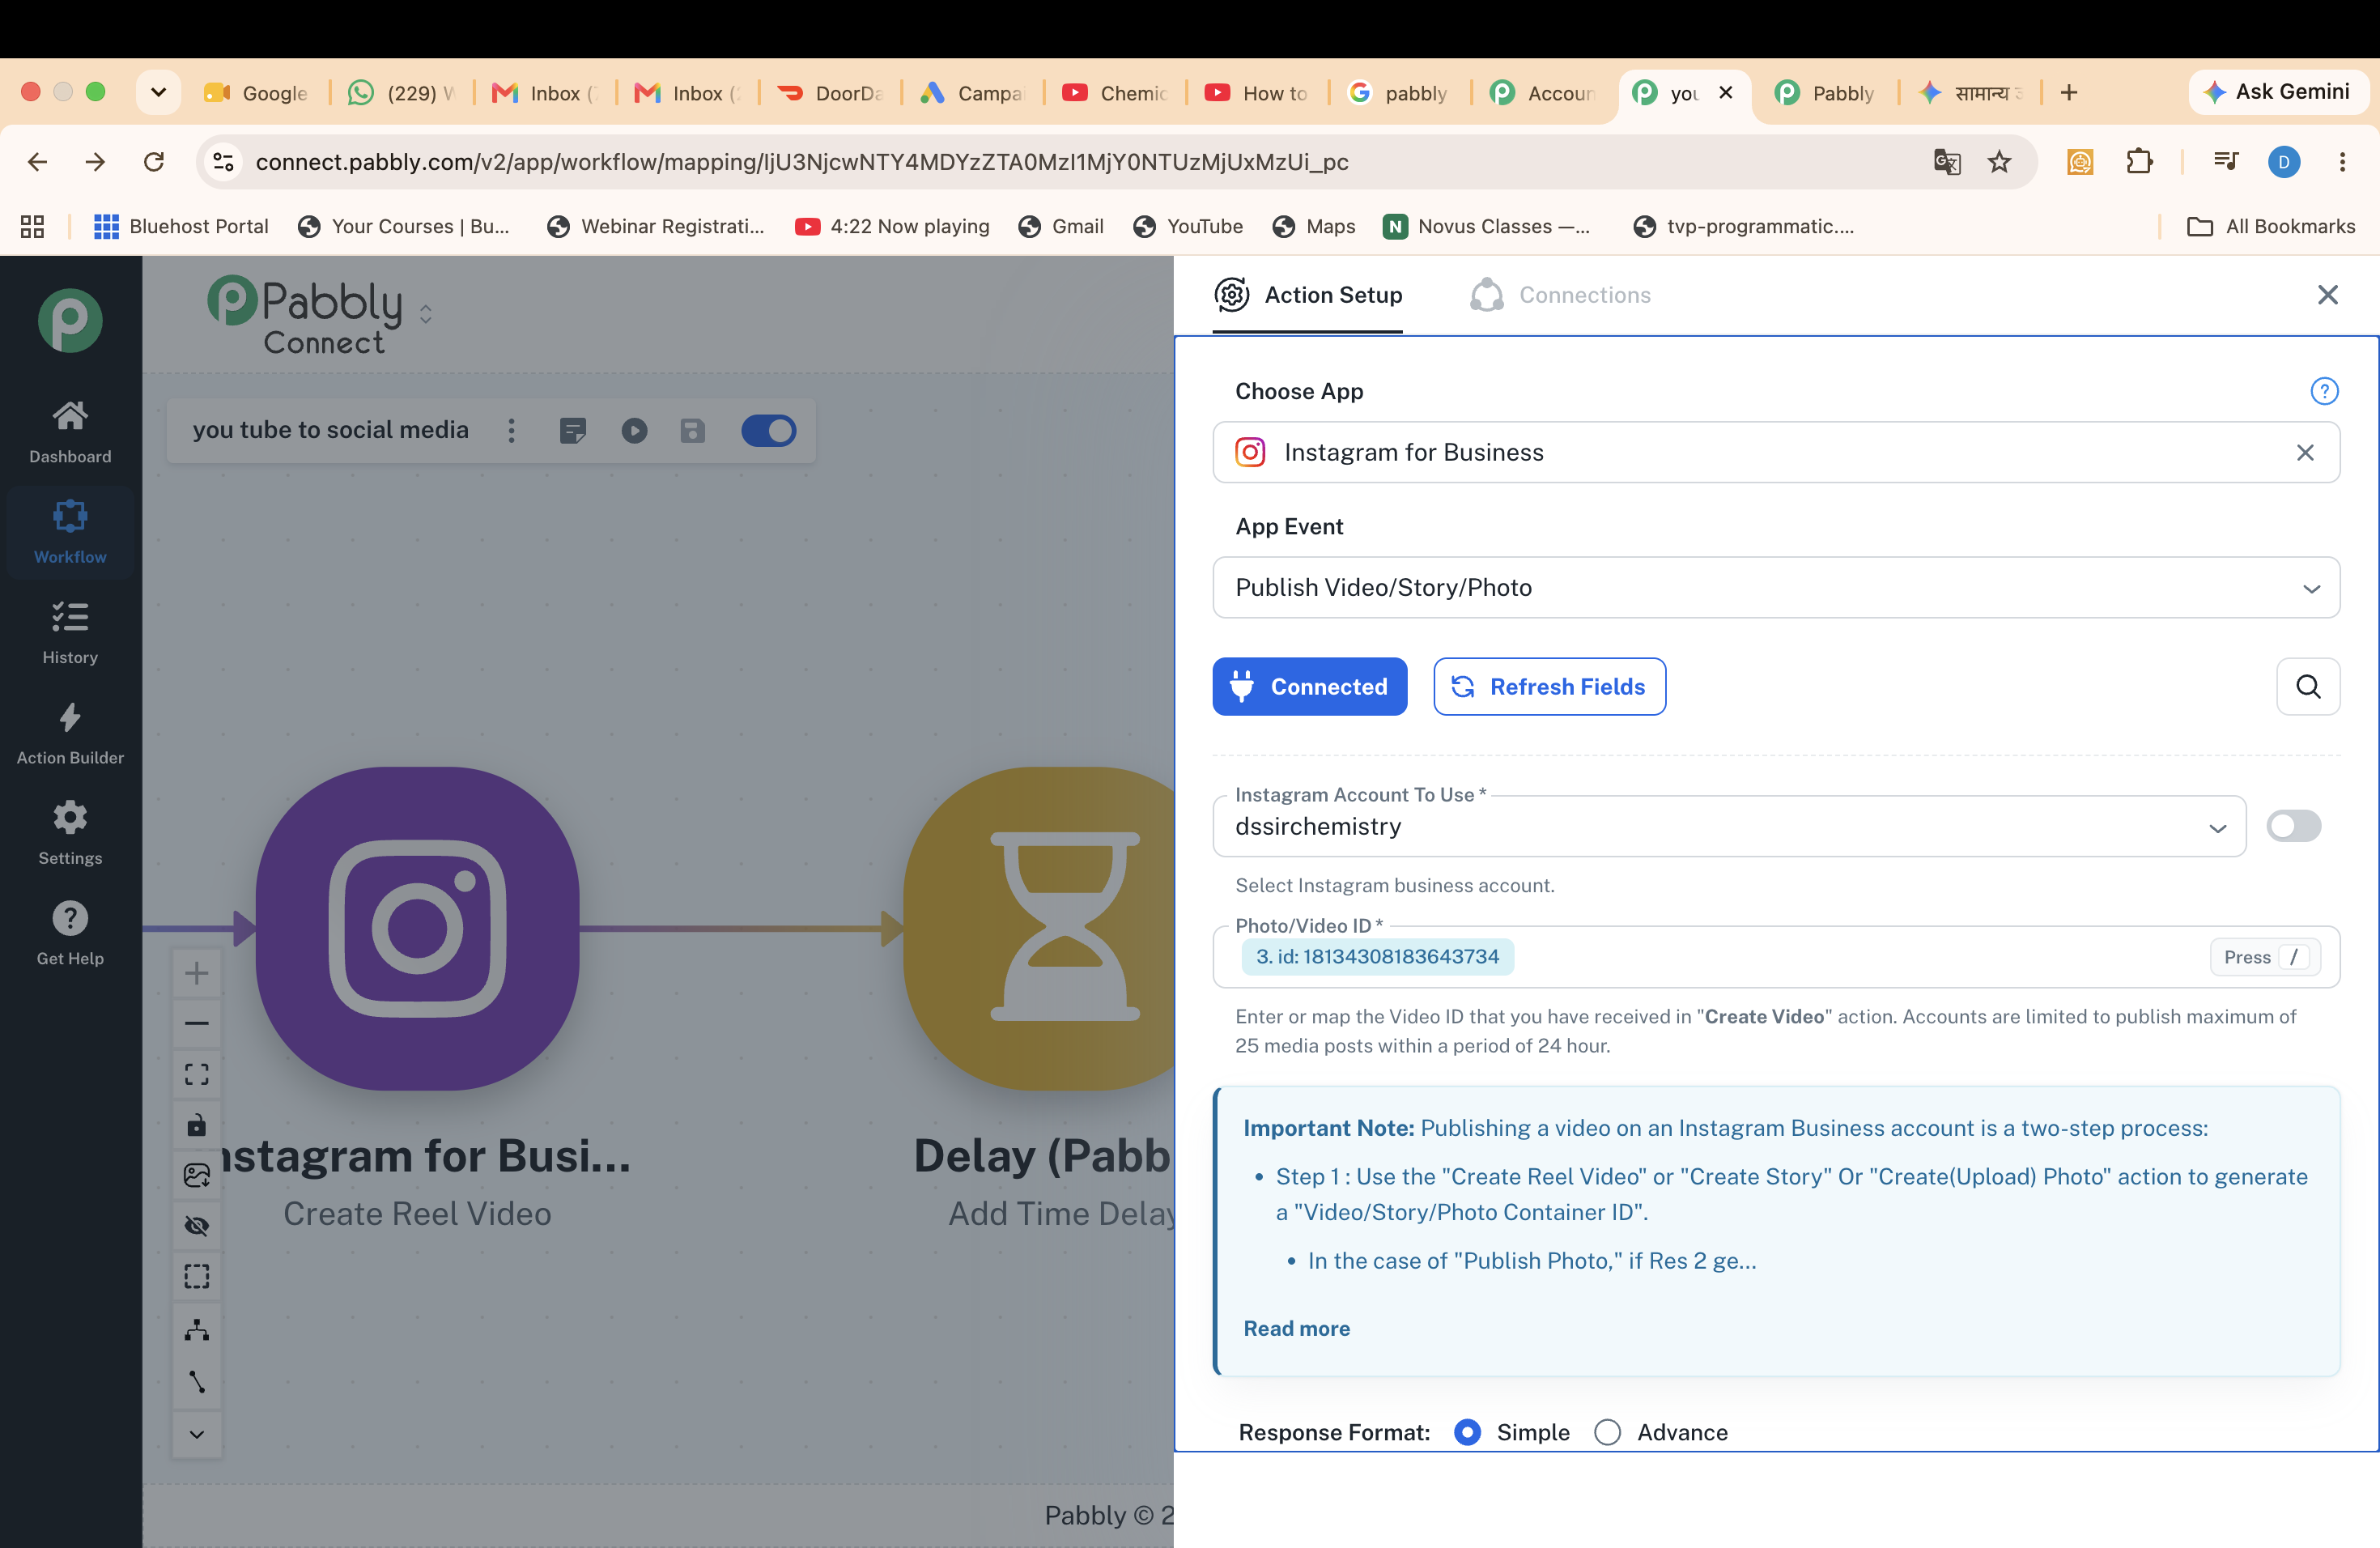Select the Simple response format
The height and width of the screenshot is (1548, 2380).
pyautogui.click(x=1467, y=1432)
